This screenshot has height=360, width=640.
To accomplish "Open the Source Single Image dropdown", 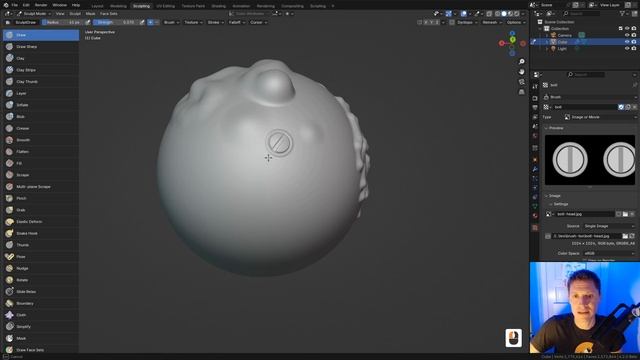I will 609,226.
